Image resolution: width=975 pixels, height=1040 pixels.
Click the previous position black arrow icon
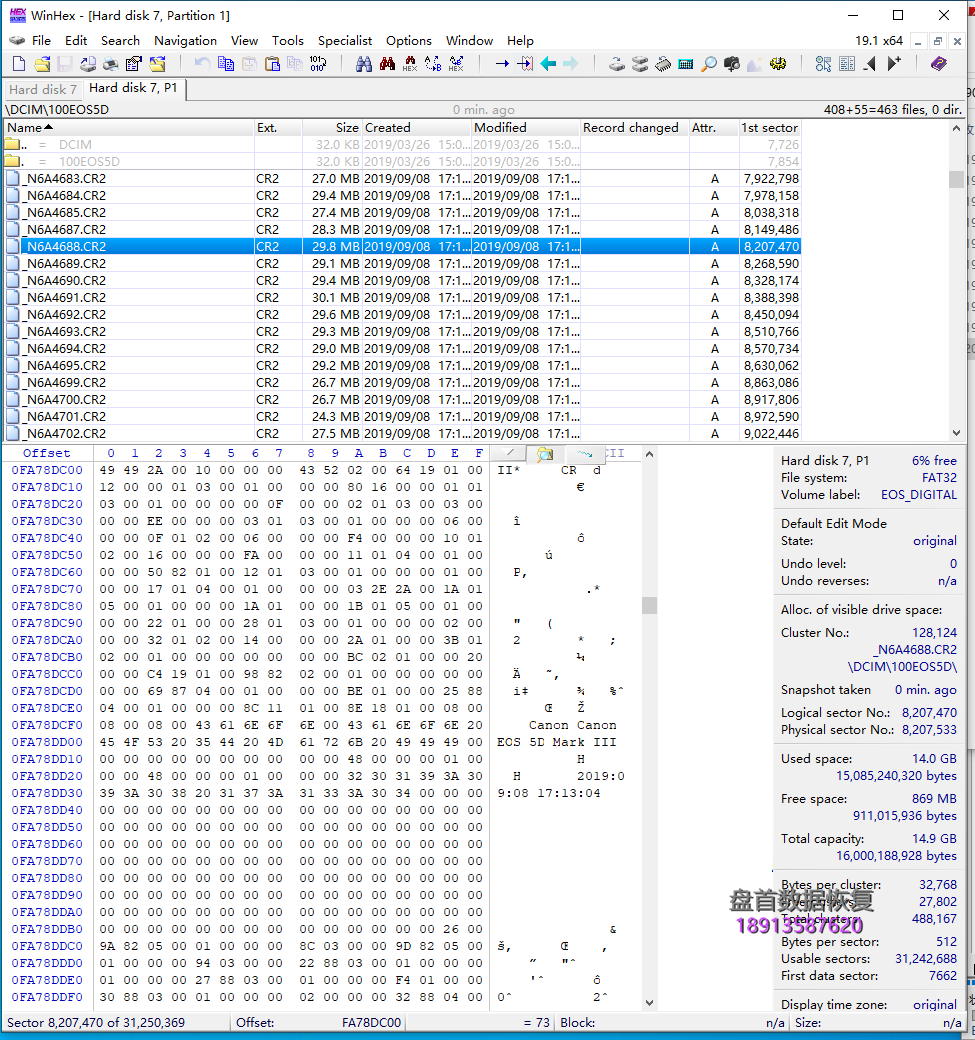coord(870,64)
